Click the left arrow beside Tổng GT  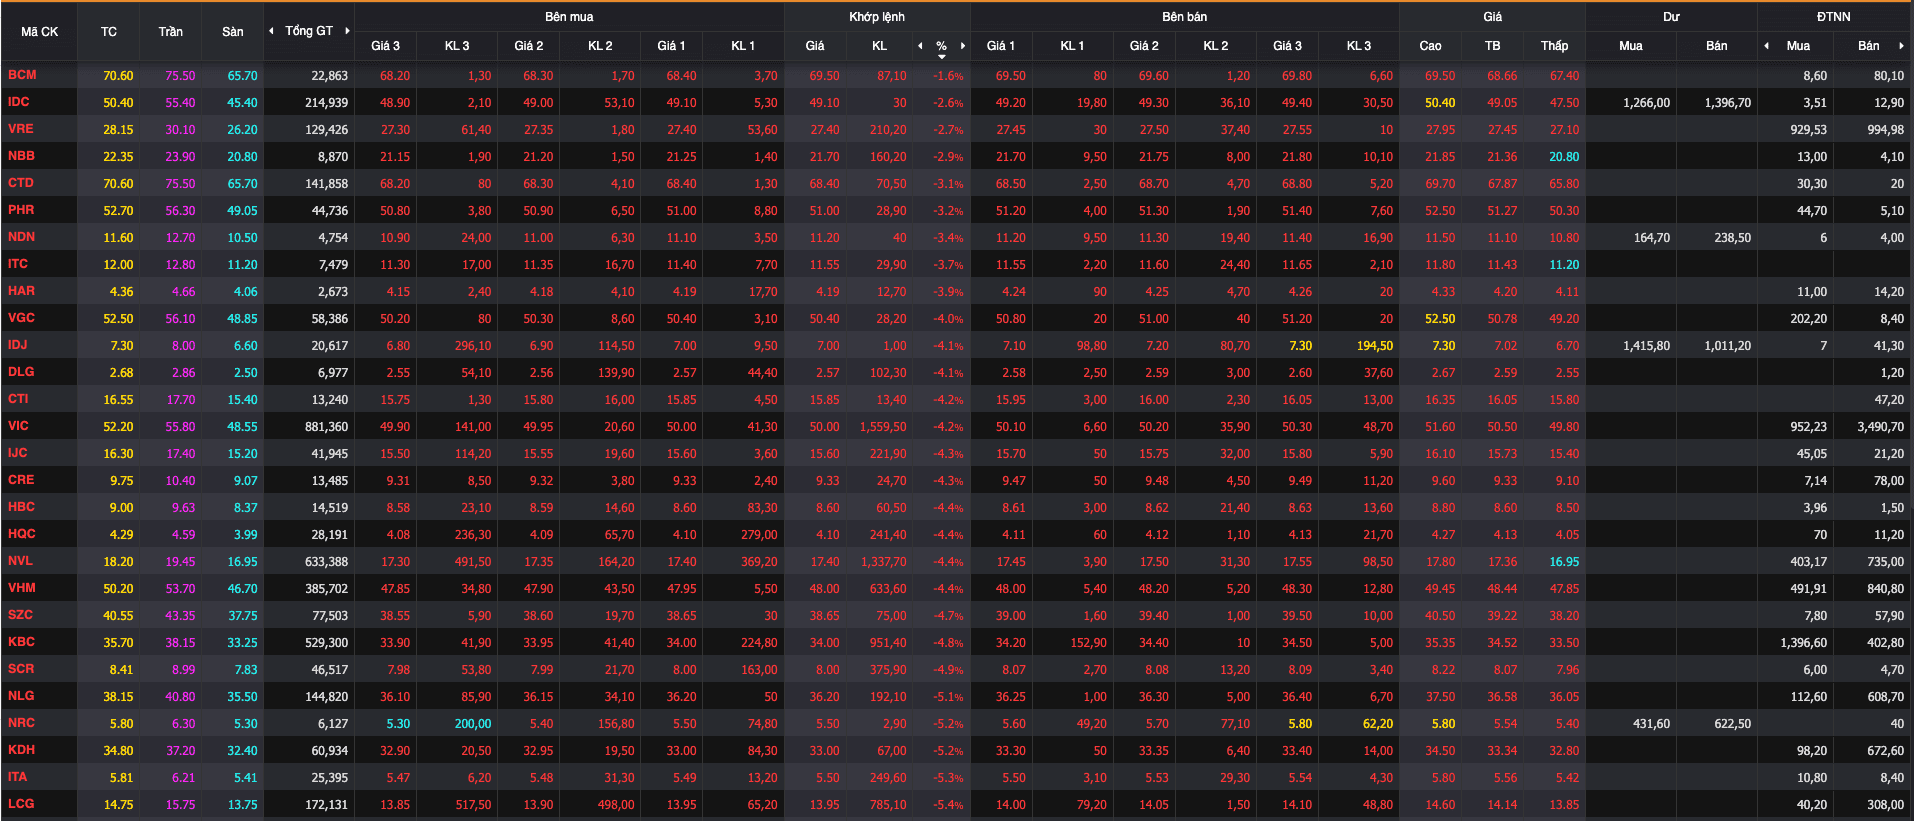271,31
